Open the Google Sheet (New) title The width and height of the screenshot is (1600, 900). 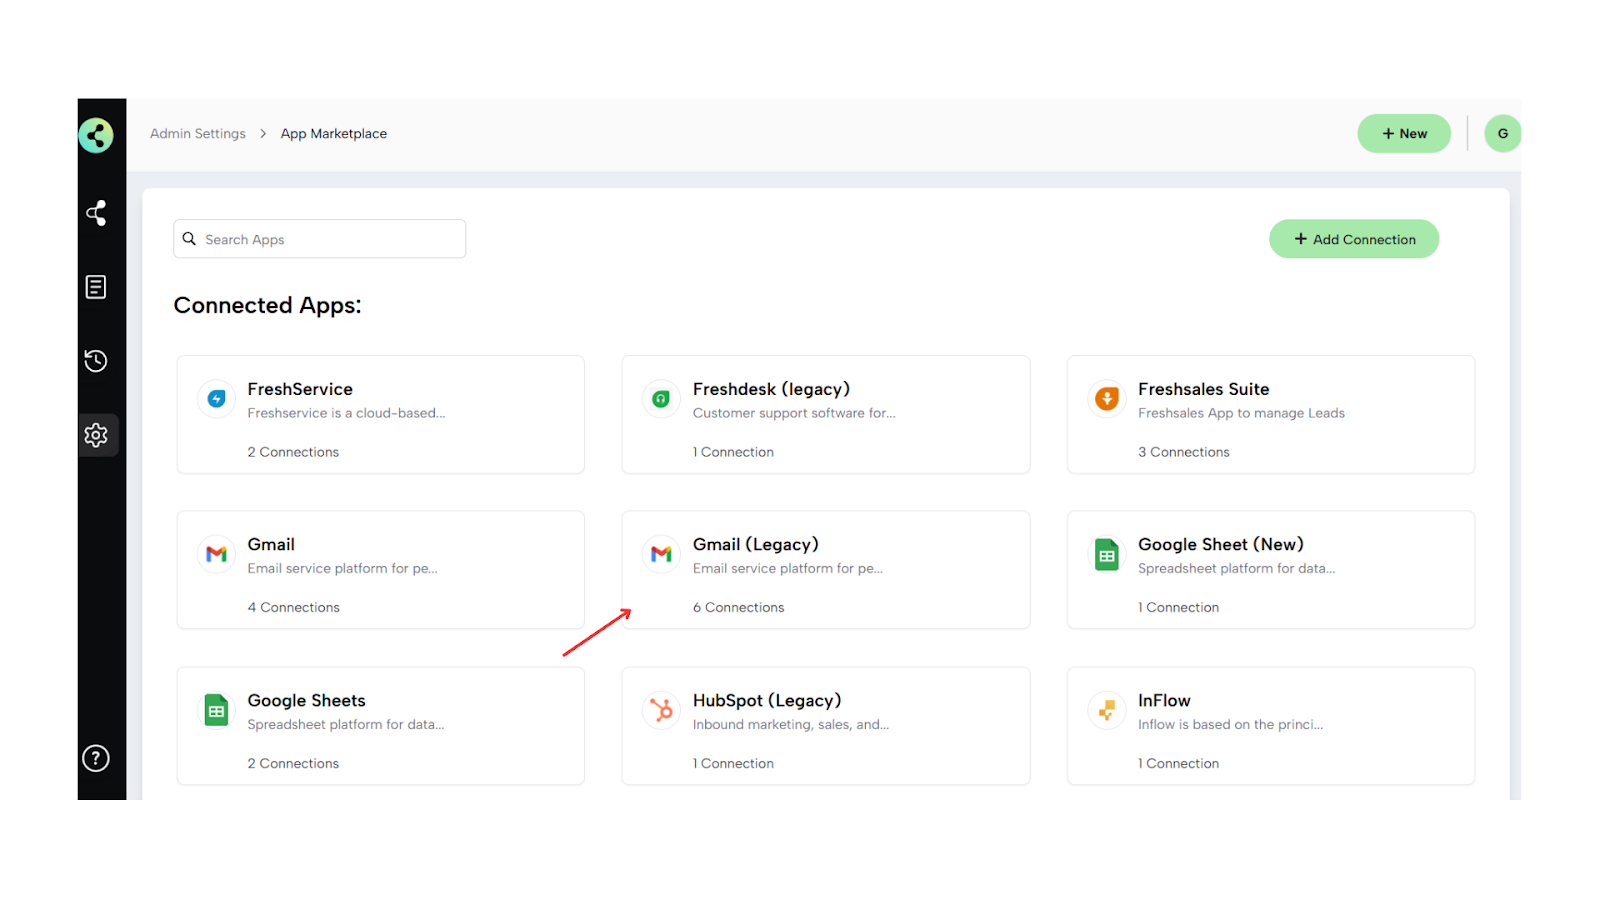[1221, 544]
